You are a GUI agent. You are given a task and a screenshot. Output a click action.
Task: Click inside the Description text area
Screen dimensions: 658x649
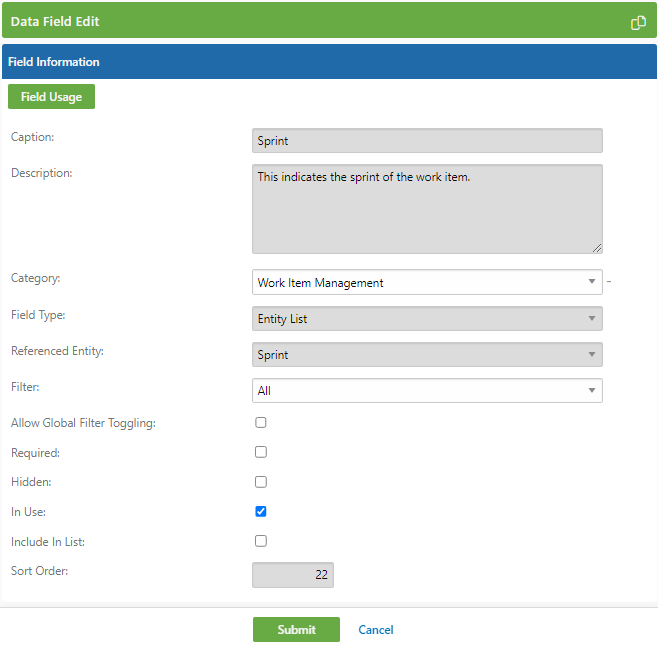[x=427, y=209]
